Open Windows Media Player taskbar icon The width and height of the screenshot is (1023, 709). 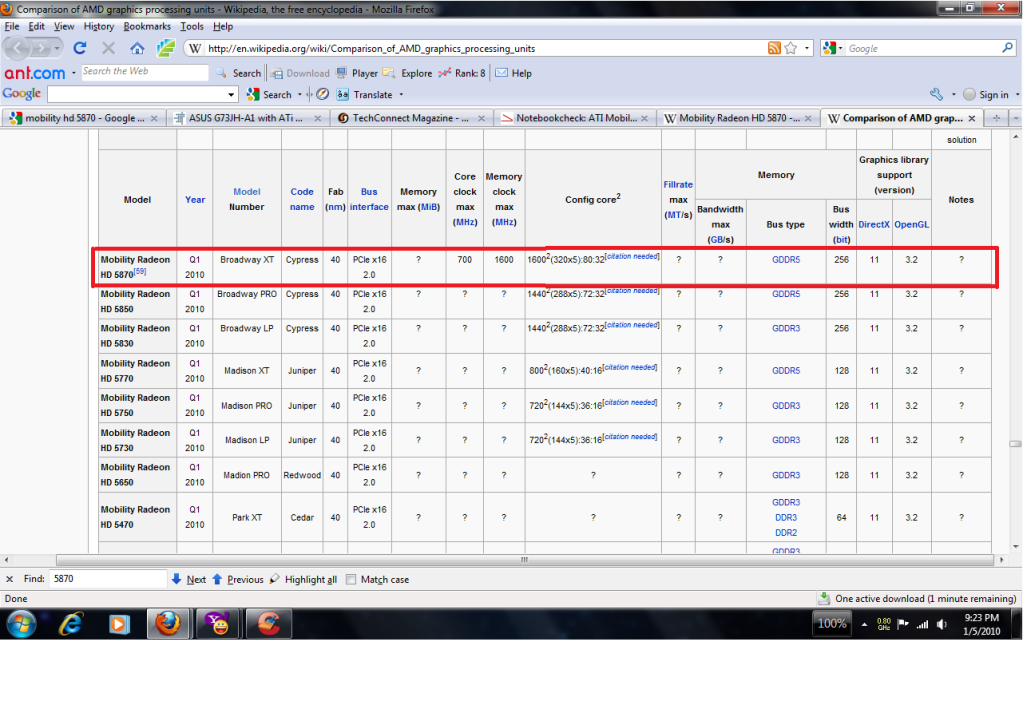[x=118, y=624]
